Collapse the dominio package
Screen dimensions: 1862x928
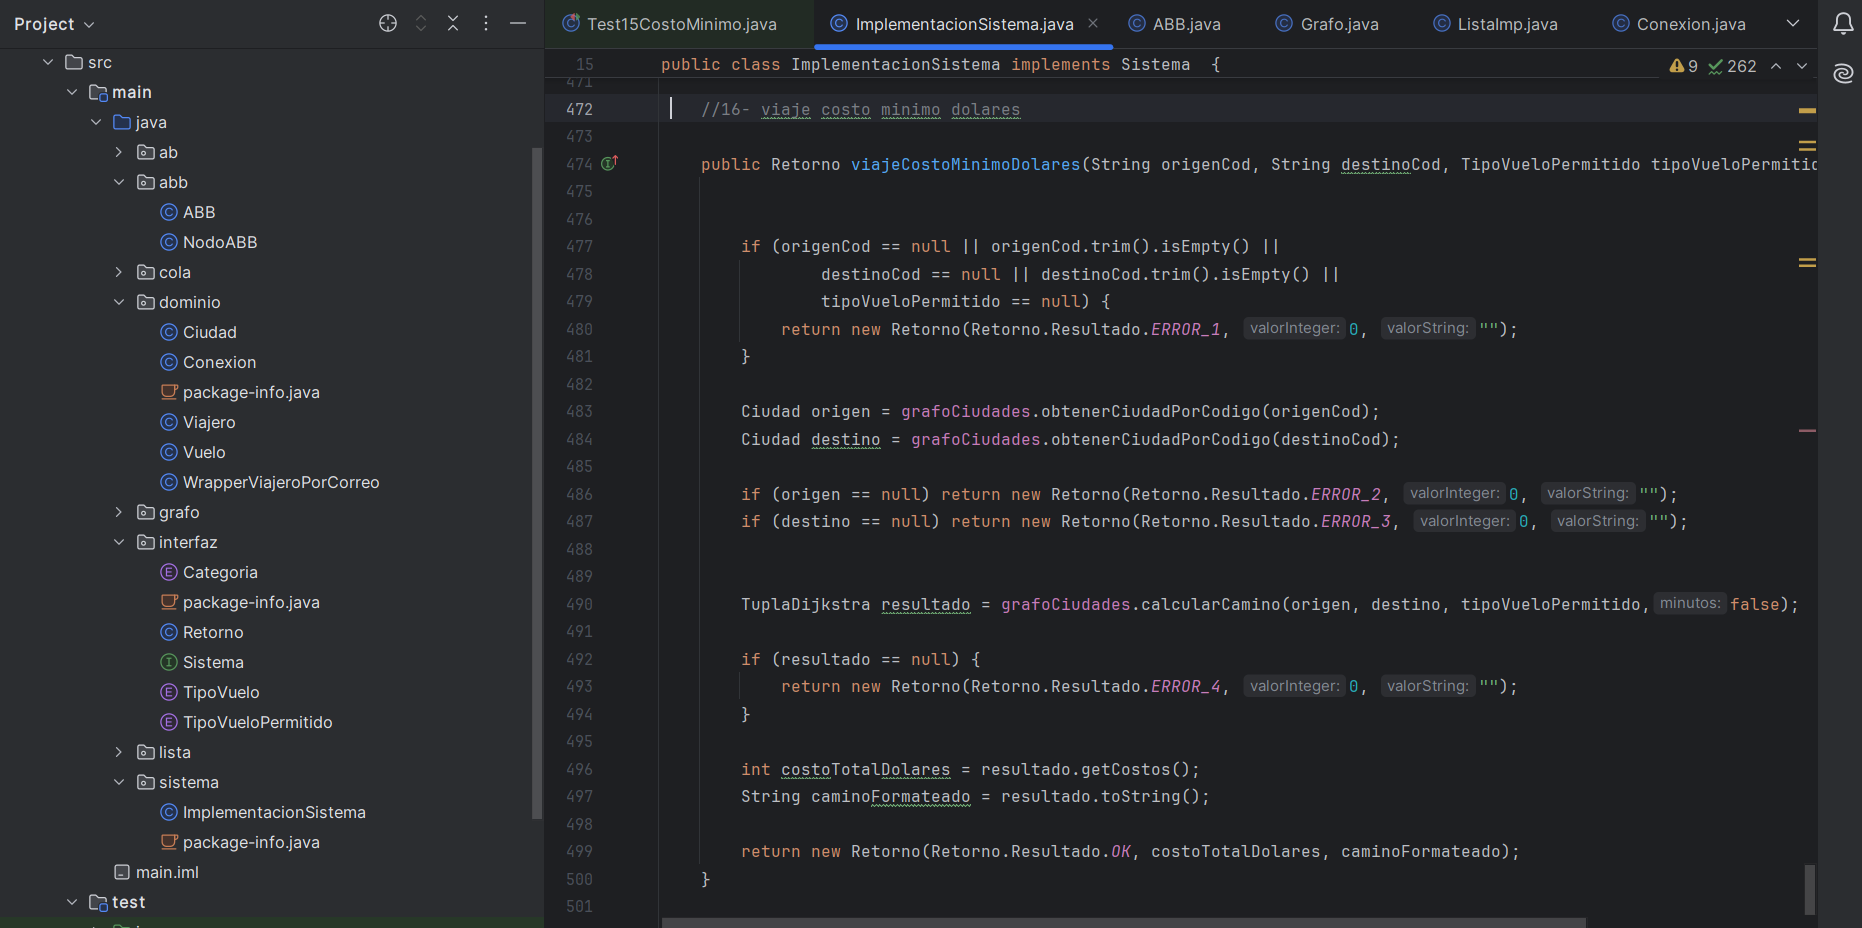click(x=119, y=302)
